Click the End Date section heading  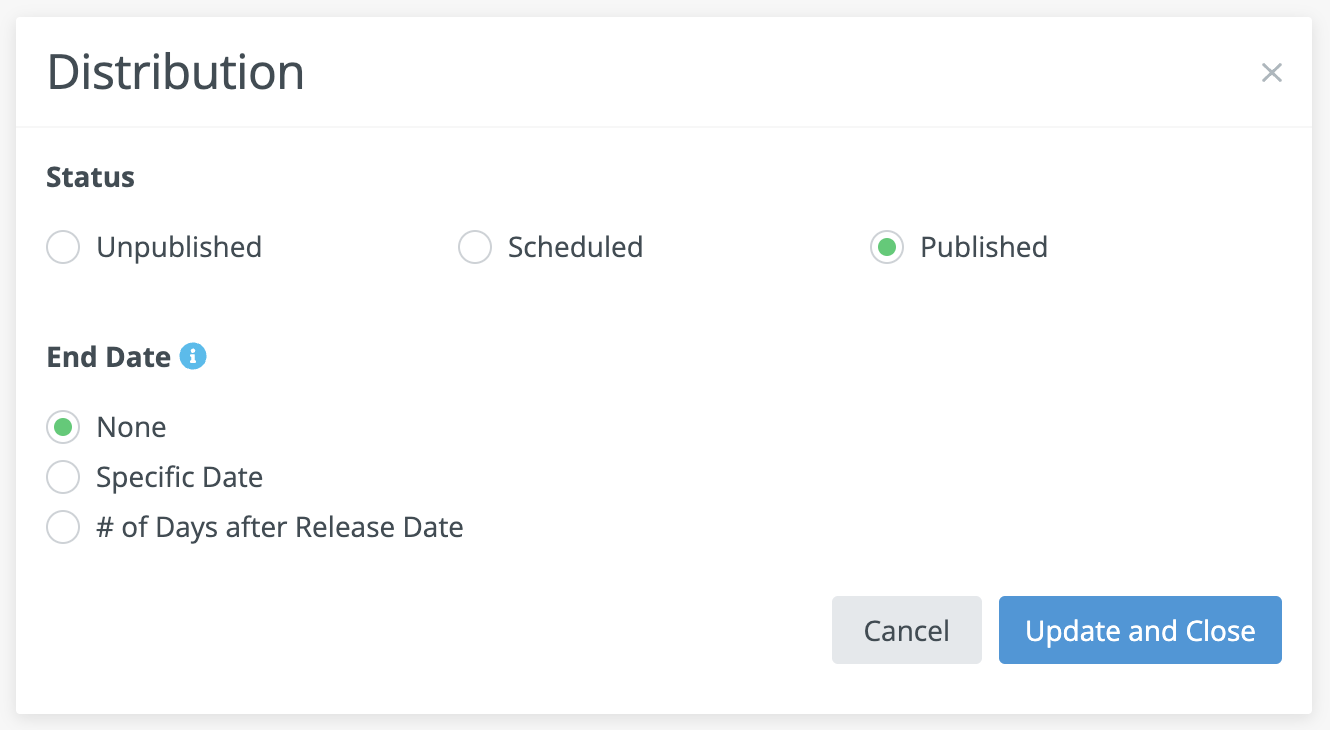pyautogui.click(x=109, y=357)
